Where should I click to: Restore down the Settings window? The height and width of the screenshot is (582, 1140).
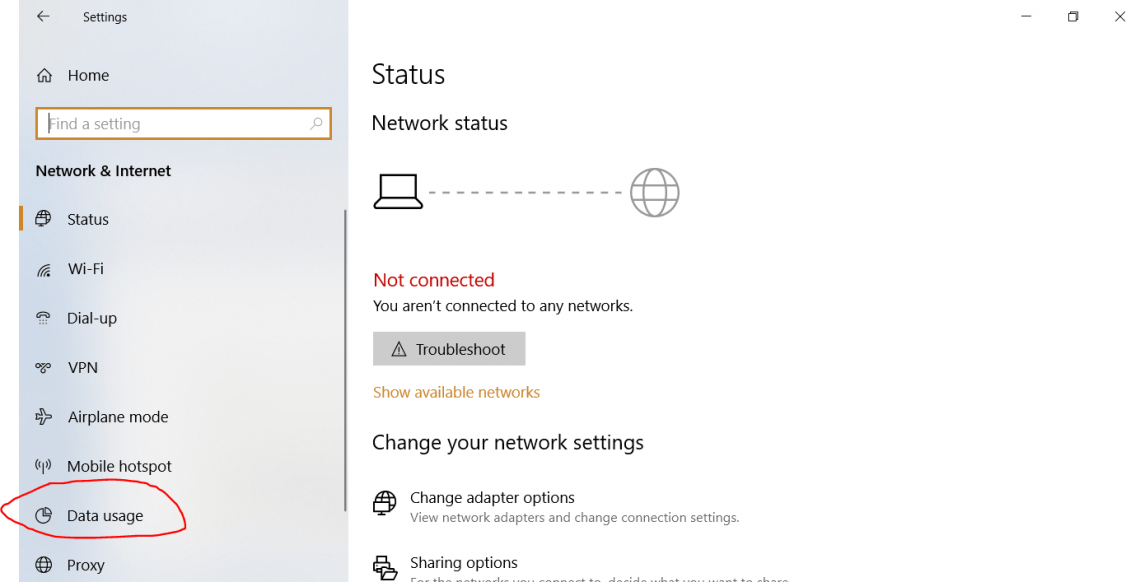pyautogui.click(x=1073, y=17)
